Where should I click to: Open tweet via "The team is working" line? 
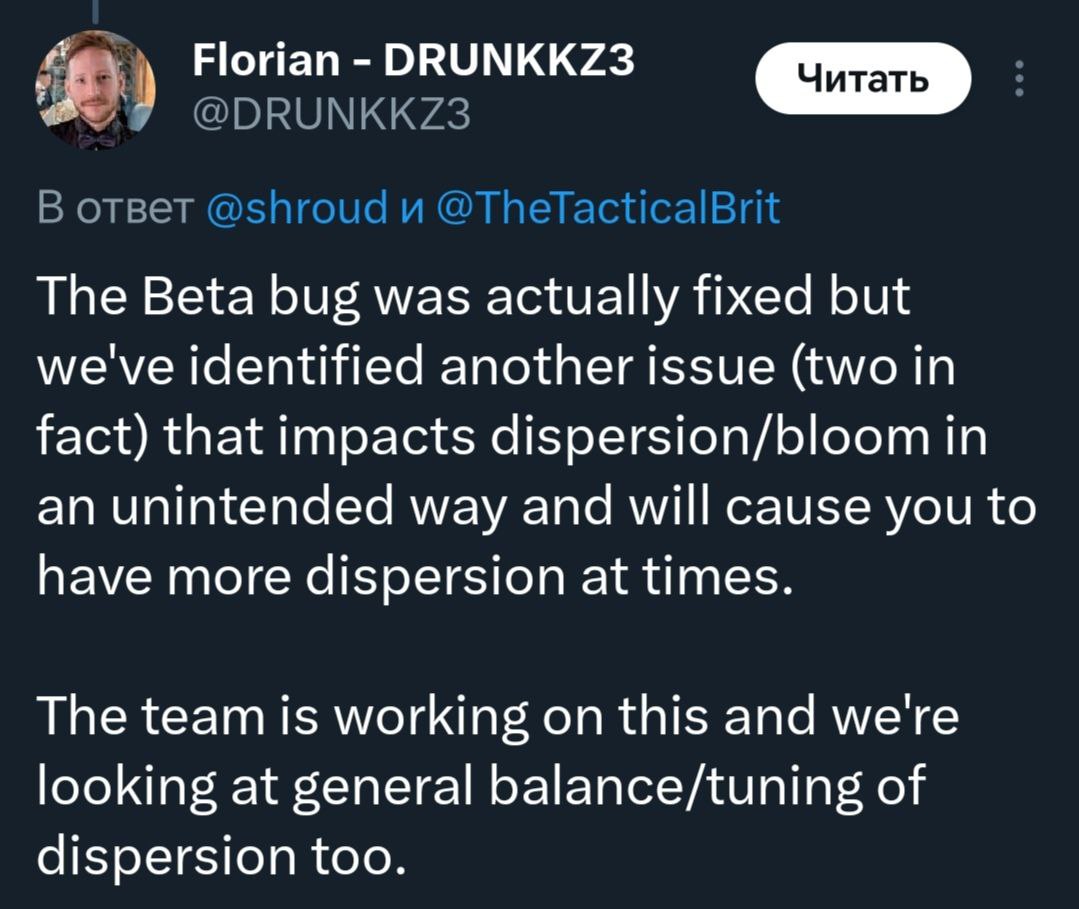tap(496, 719)
